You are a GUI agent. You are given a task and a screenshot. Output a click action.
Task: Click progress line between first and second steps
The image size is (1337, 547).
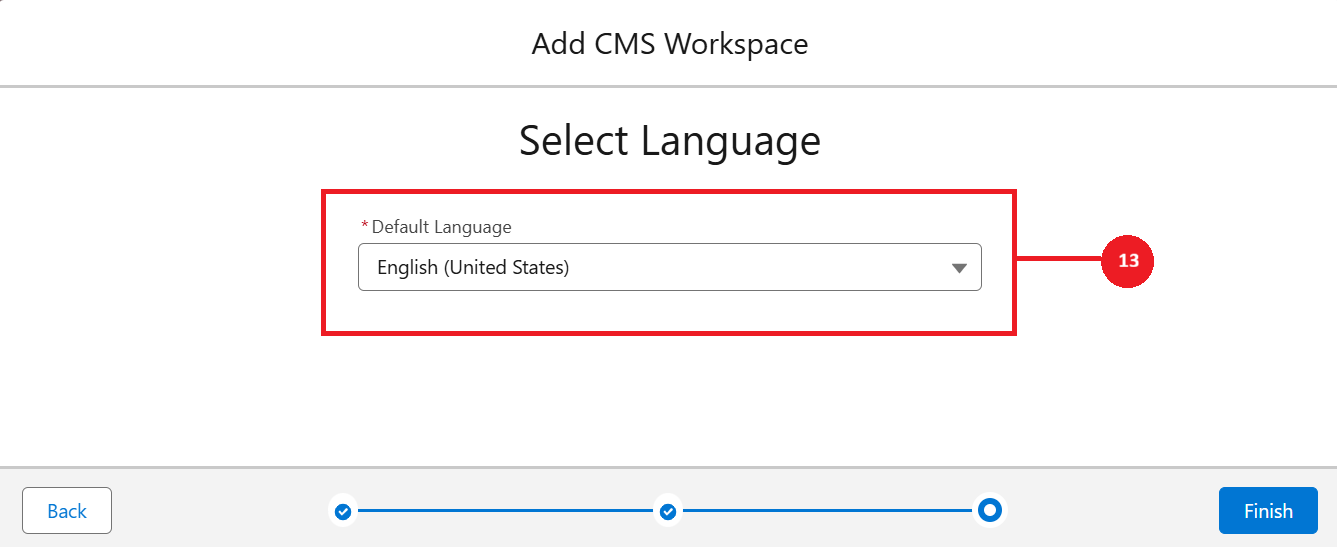505,511
